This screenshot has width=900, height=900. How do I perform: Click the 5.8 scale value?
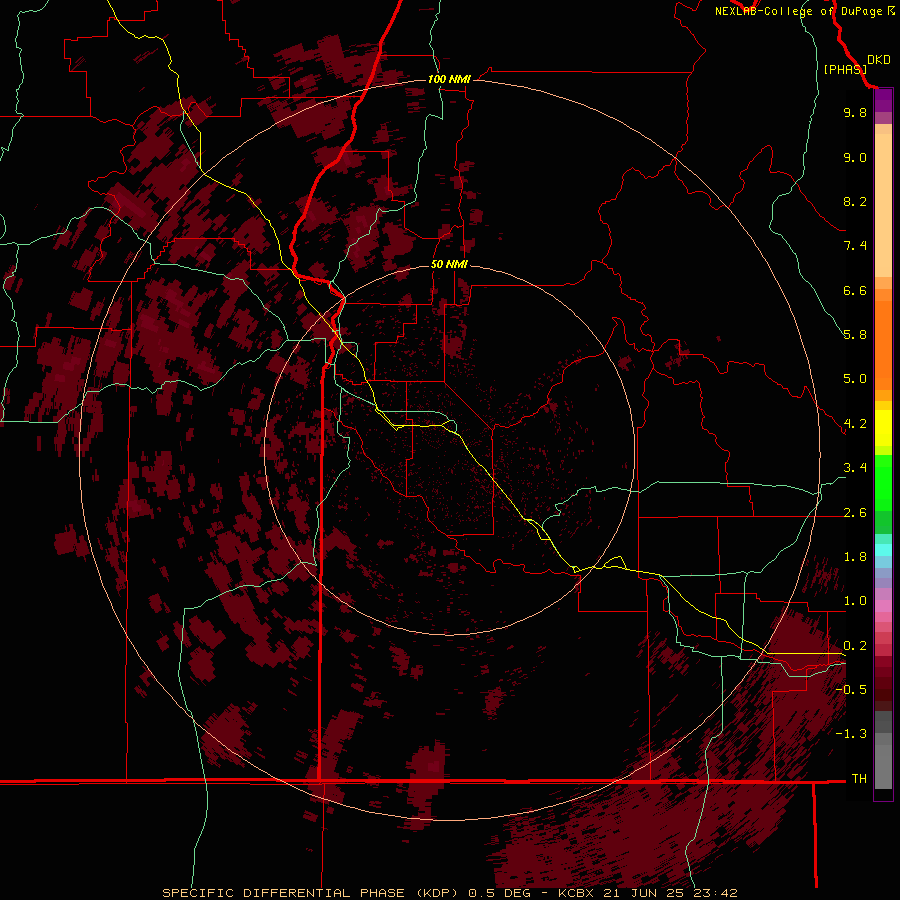point(855,335)
